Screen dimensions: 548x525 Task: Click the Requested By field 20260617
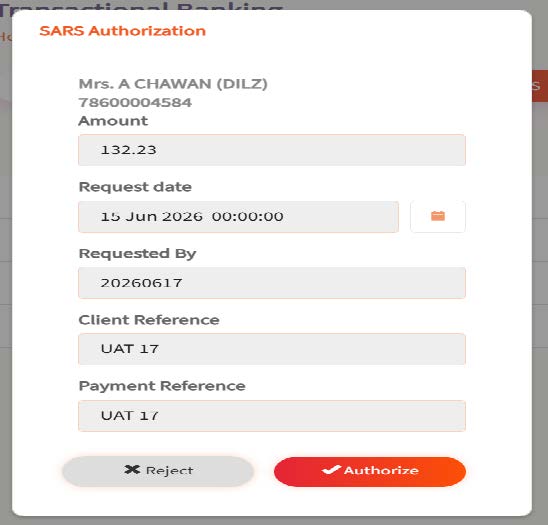(272, 283)
